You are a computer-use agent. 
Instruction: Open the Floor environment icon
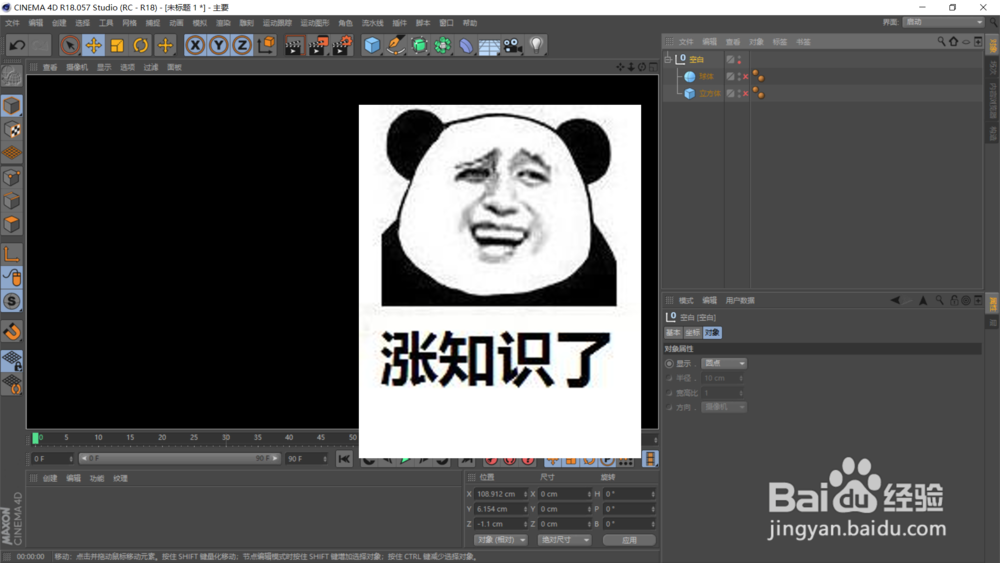click(489, 46)
